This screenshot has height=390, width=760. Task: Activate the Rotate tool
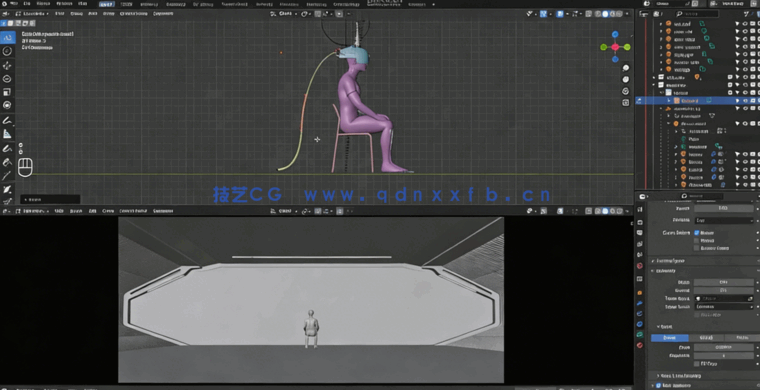coord(8,78)
